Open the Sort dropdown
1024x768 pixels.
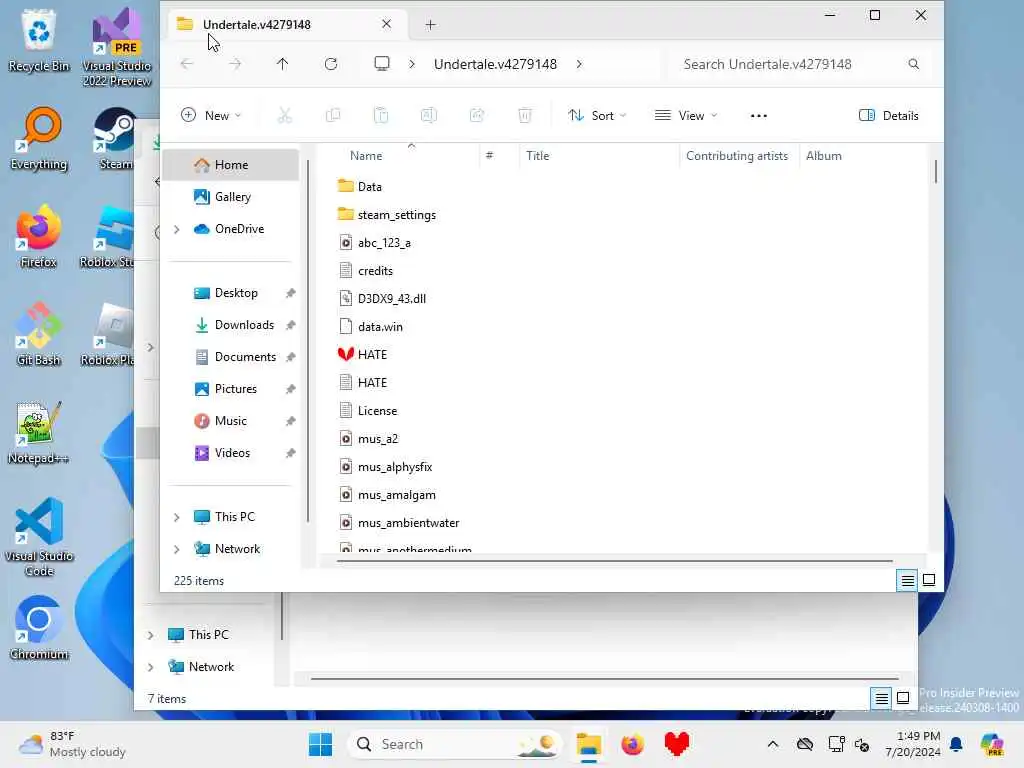pos(597,116)
